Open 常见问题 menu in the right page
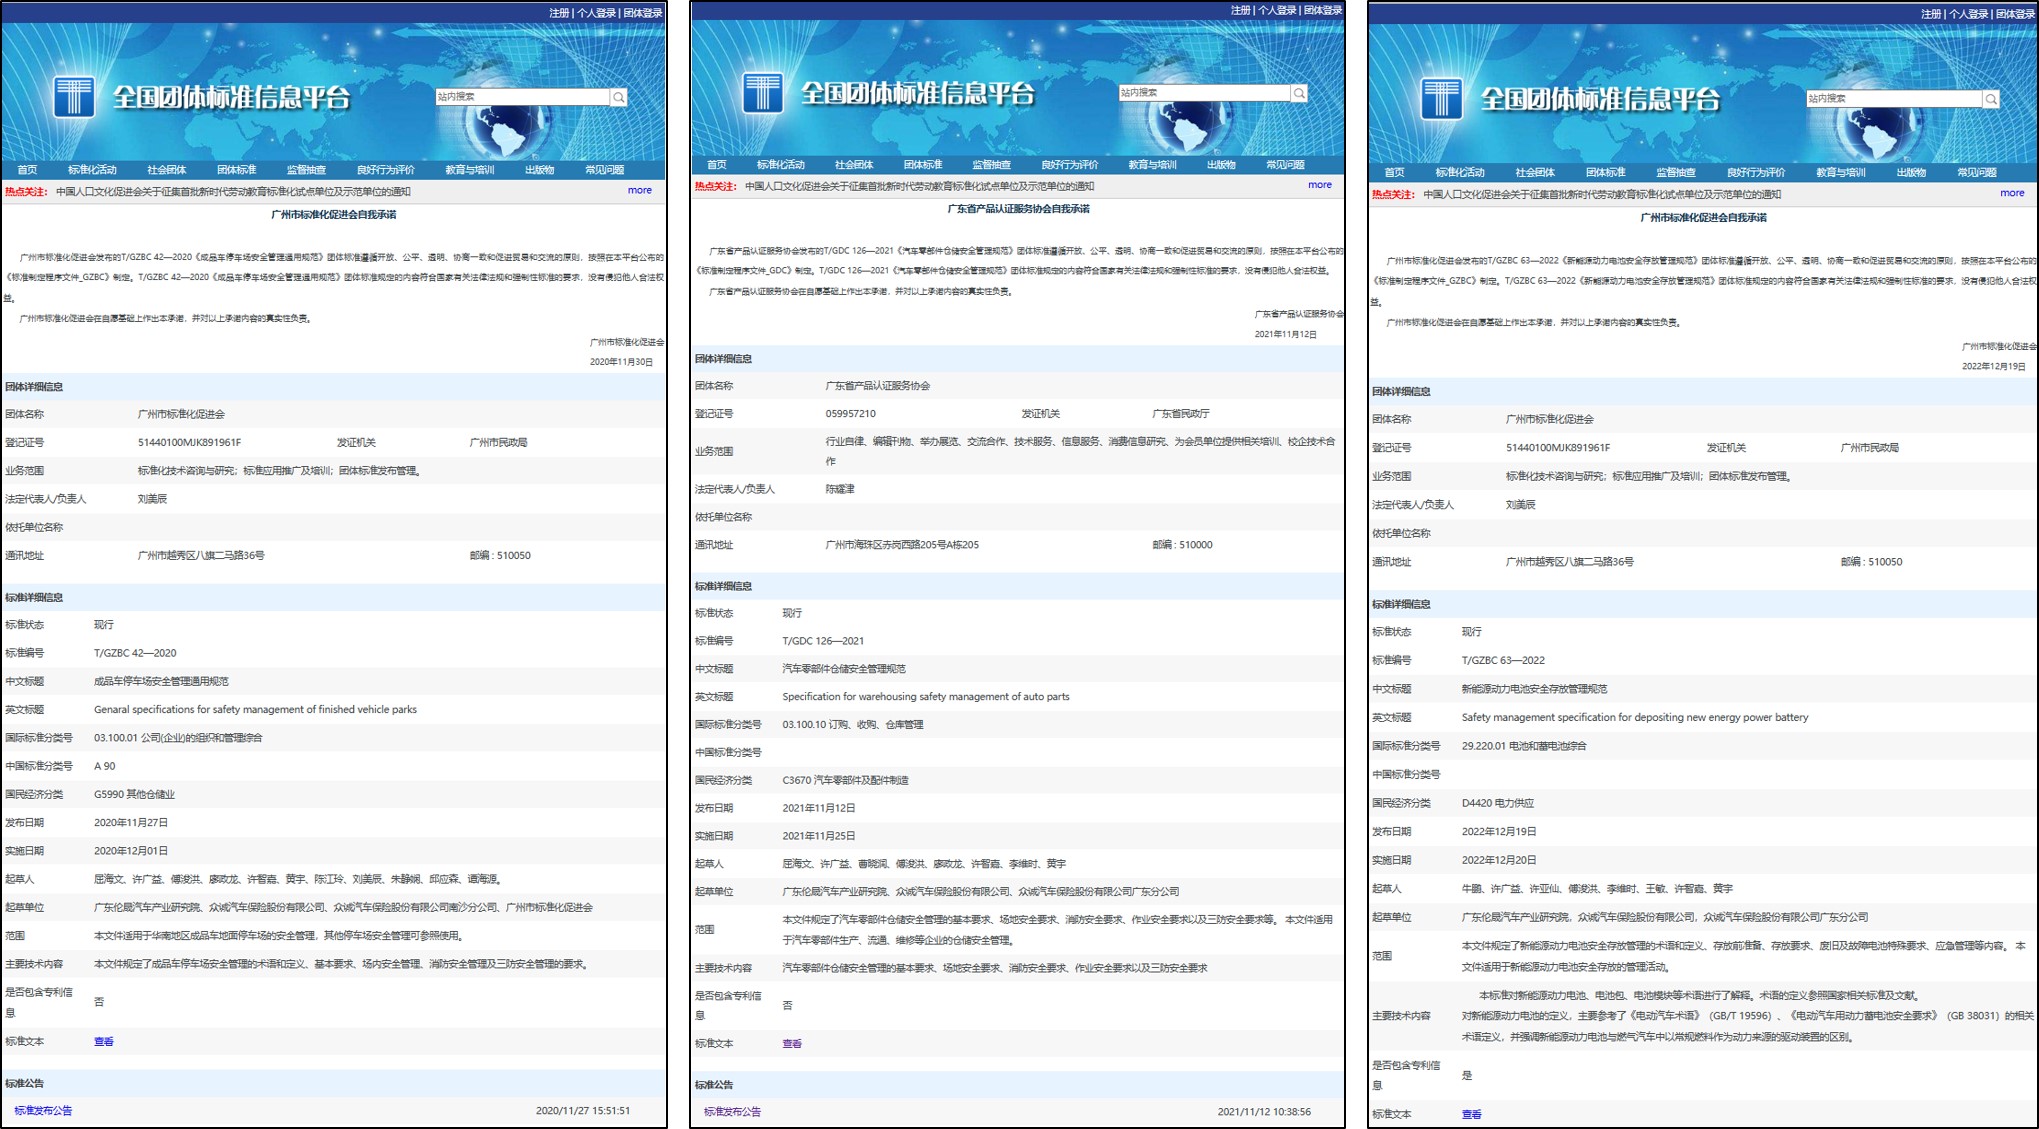The image size is (2039, 1129). pos(1976,173)
